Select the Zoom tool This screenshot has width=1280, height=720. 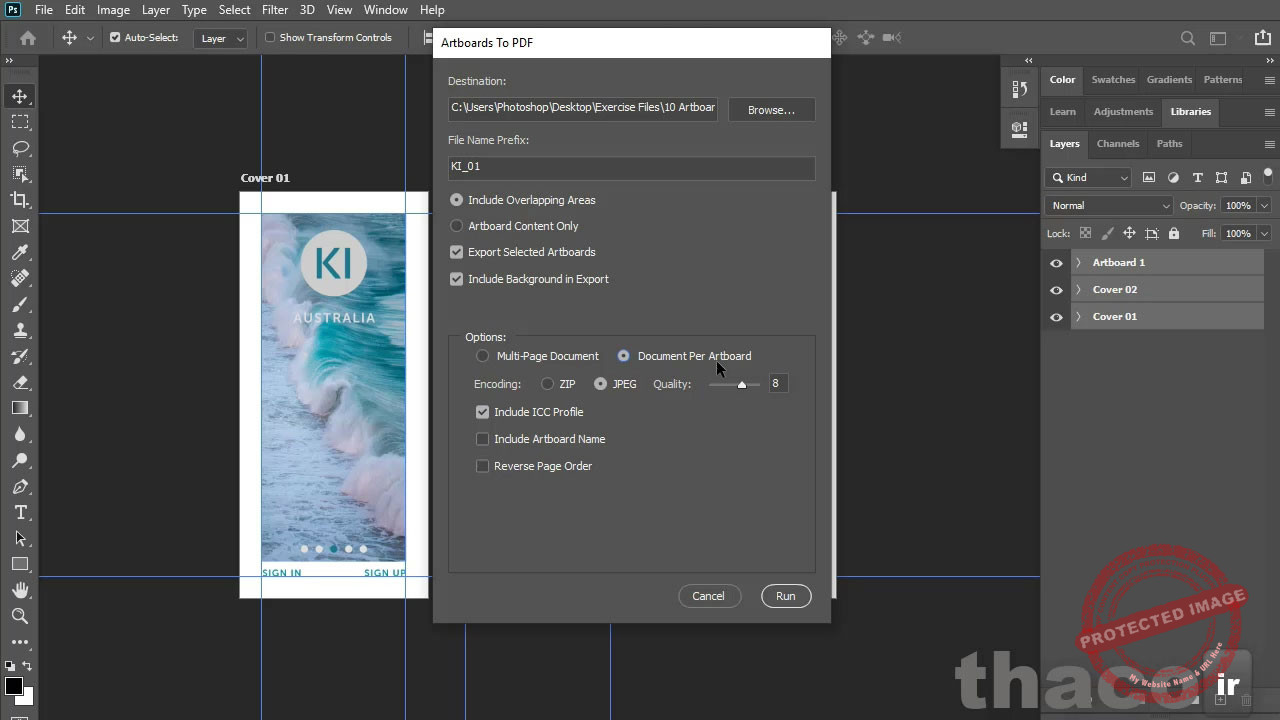pos(20,616)
